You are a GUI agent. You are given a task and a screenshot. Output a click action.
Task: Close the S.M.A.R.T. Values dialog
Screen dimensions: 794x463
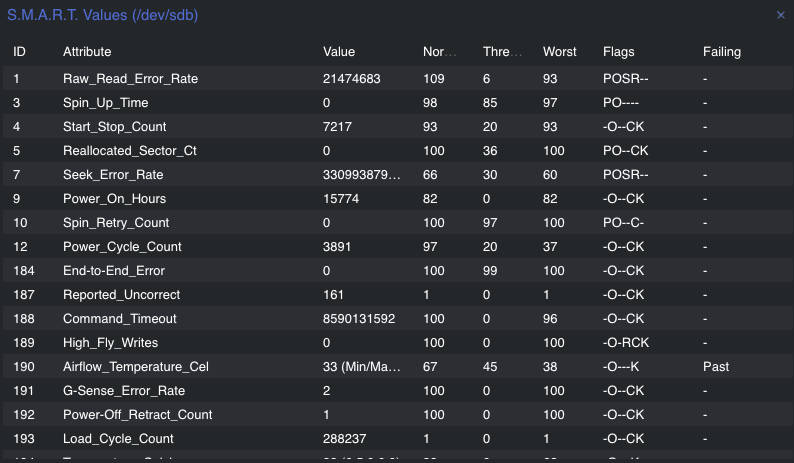coord(781,15)
